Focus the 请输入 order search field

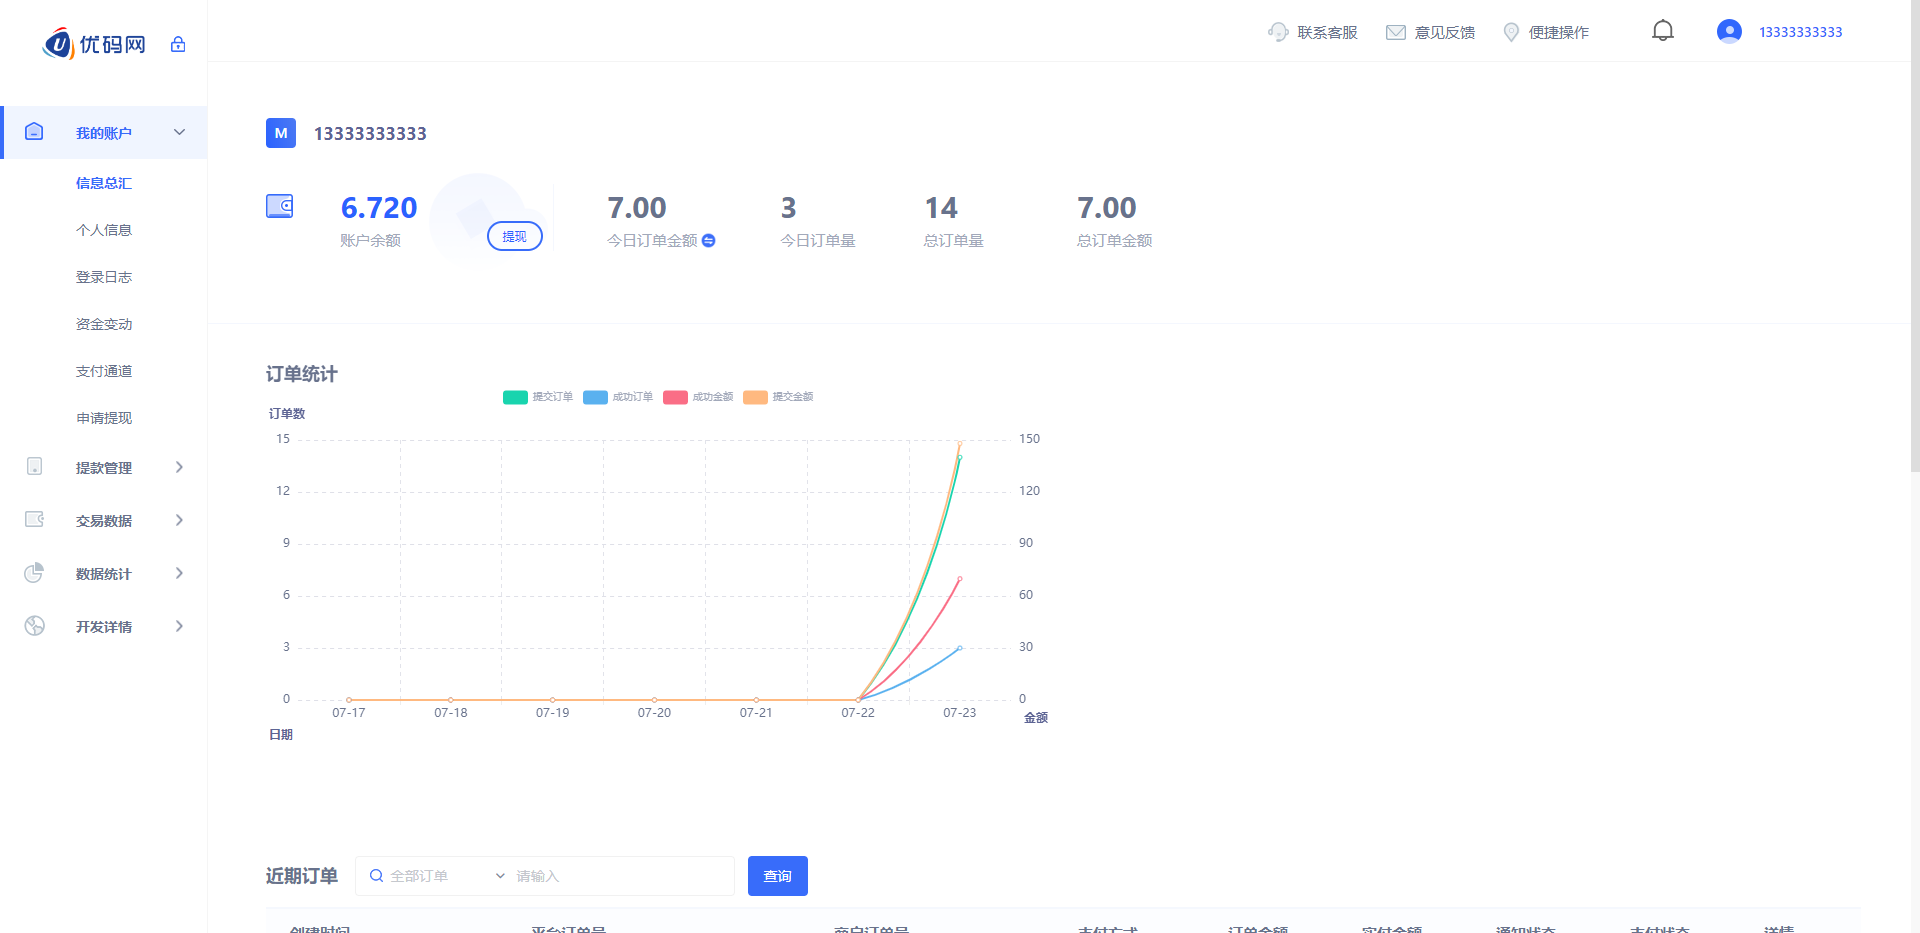pos(620,876)
